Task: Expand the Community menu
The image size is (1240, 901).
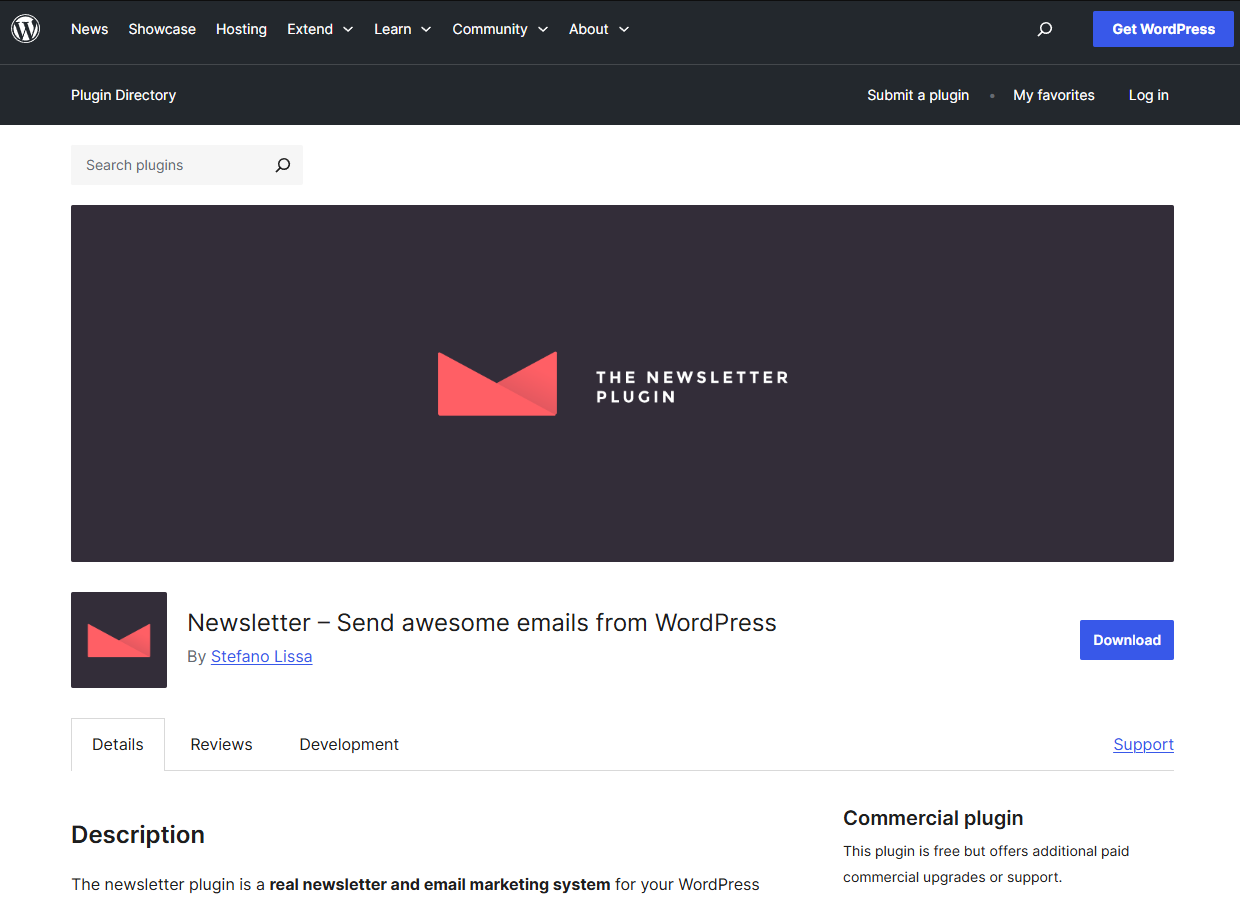Action: click(x=500, y=29)
